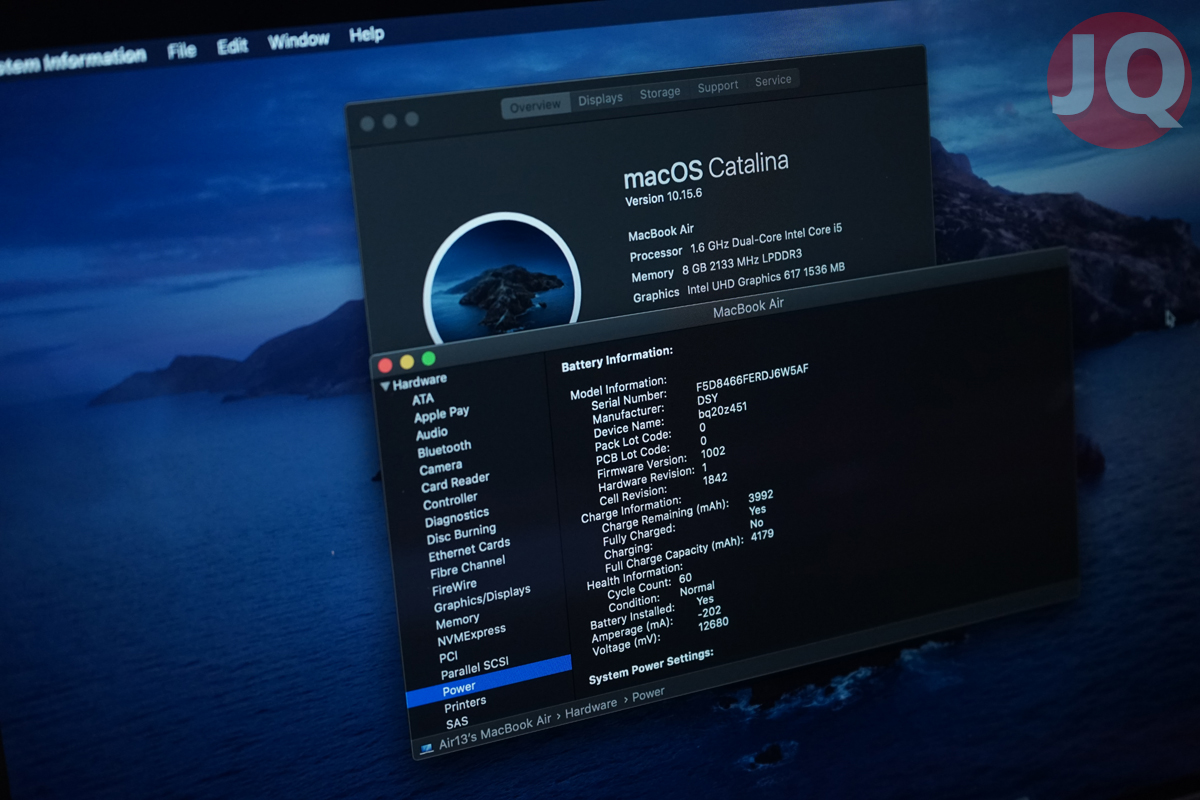Select Graphics/Displays in the sidebar

click(482, 597)
